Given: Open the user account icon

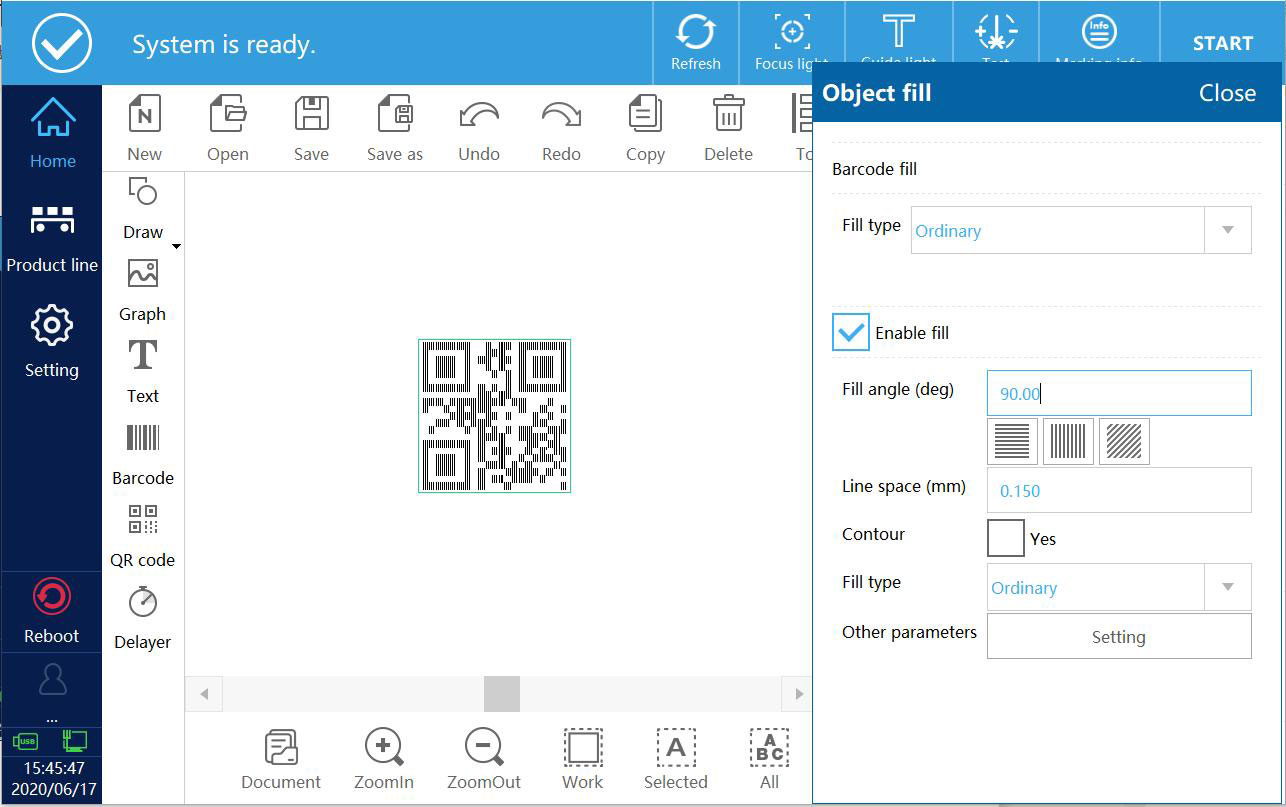Looking at the screenshot, I should coord(52,680).
